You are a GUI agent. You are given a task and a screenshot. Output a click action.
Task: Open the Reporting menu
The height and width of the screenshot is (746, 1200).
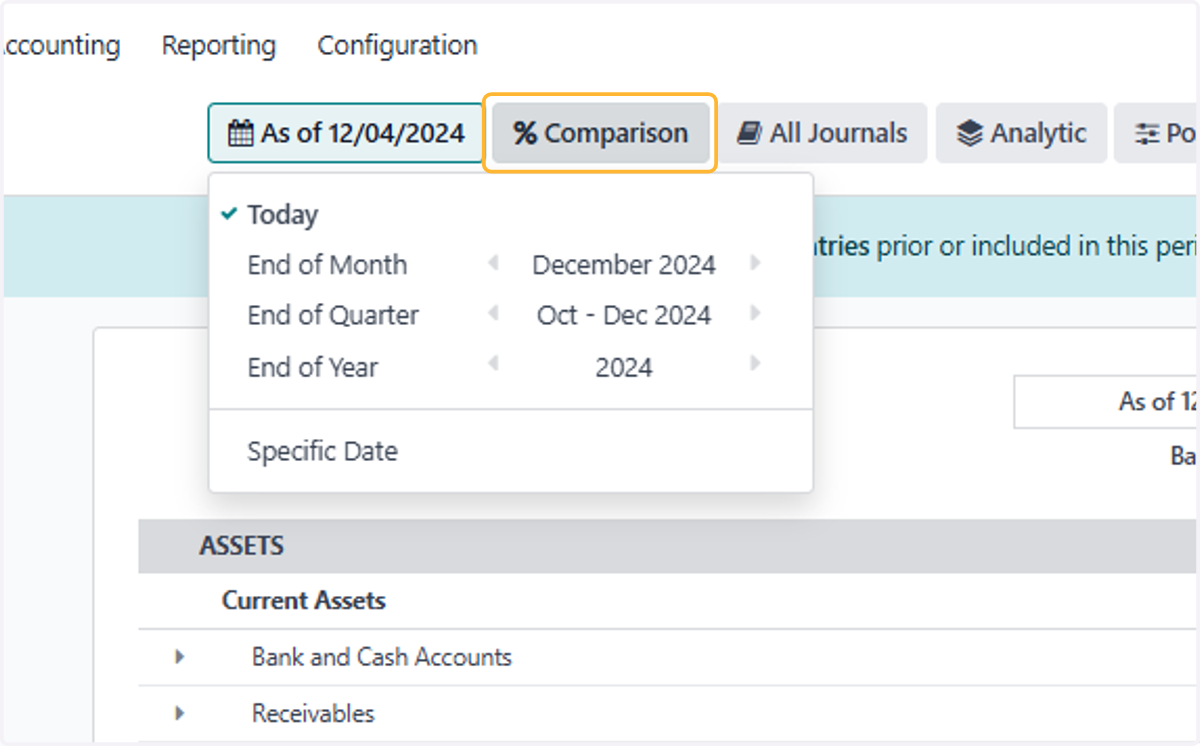[219, 46]
